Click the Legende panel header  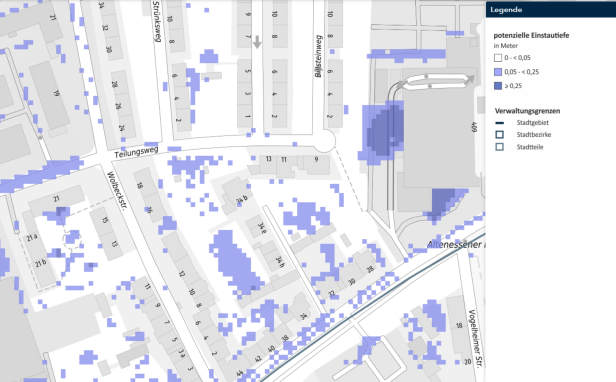(551, 9)
